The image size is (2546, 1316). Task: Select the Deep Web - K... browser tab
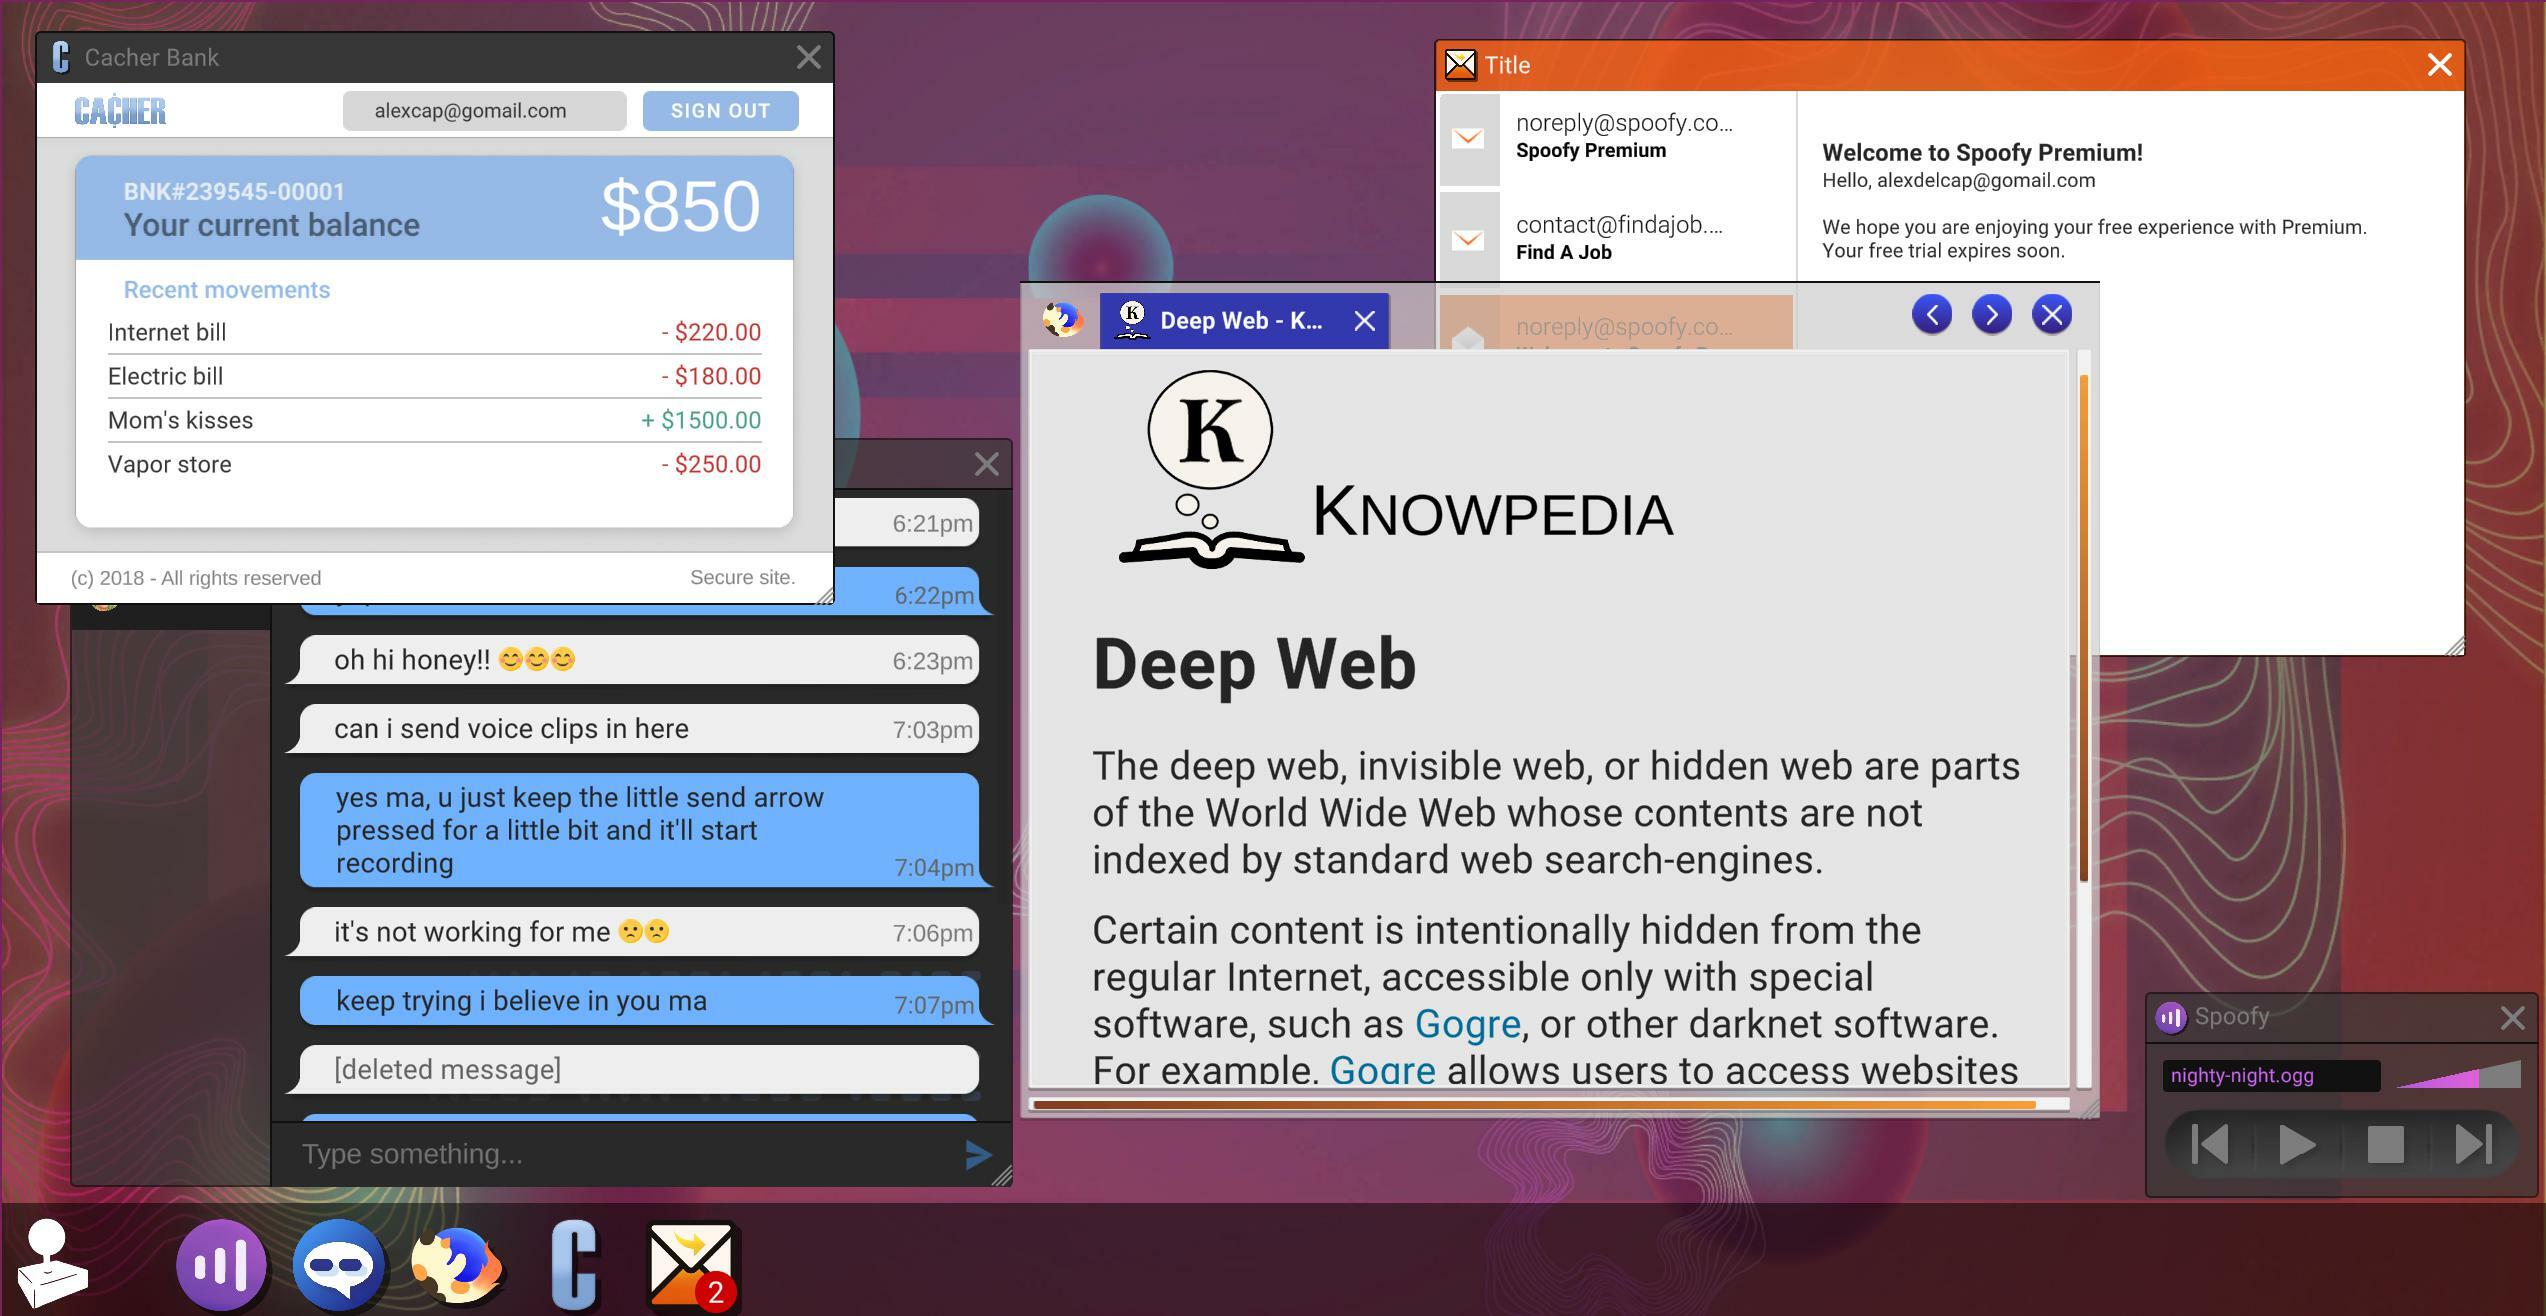pos(1243,321)
